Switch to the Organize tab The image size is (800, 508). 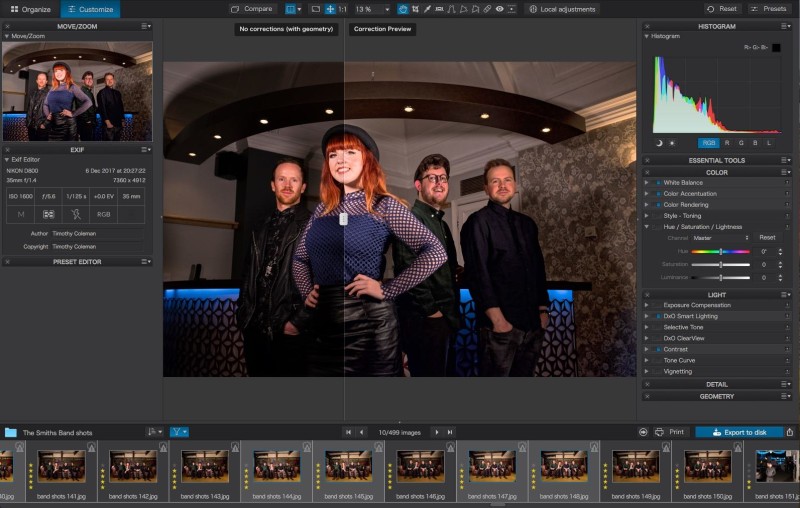(x=29, y=9)
